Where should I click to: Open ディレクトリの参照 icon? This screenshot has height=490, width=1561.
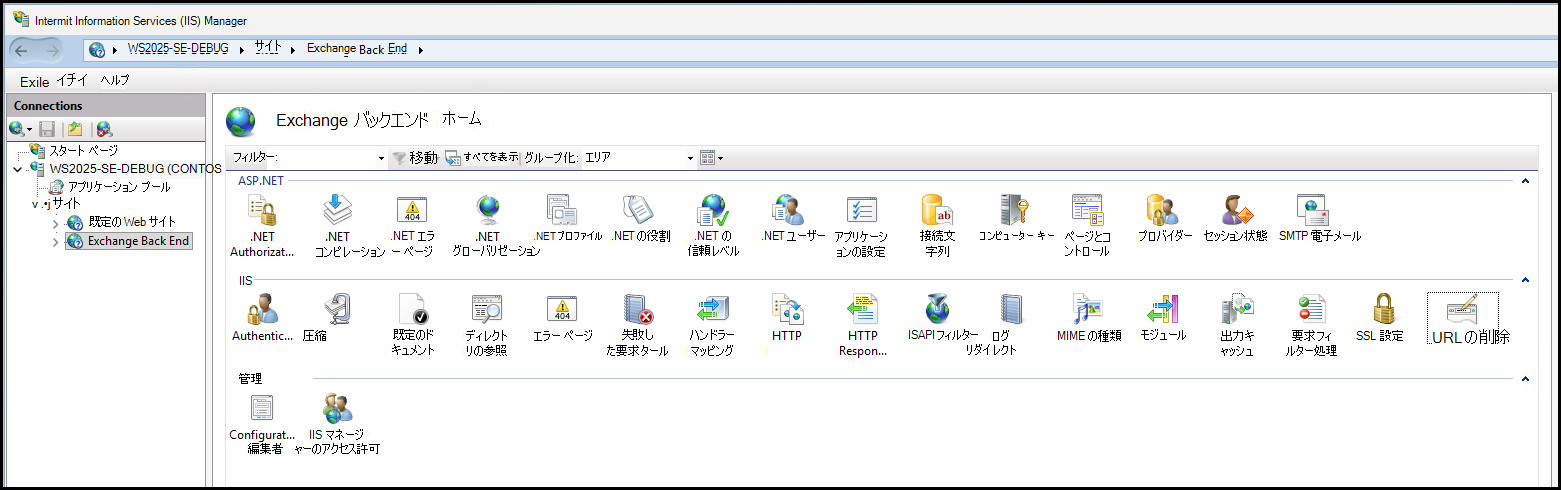tap(487, 309)
